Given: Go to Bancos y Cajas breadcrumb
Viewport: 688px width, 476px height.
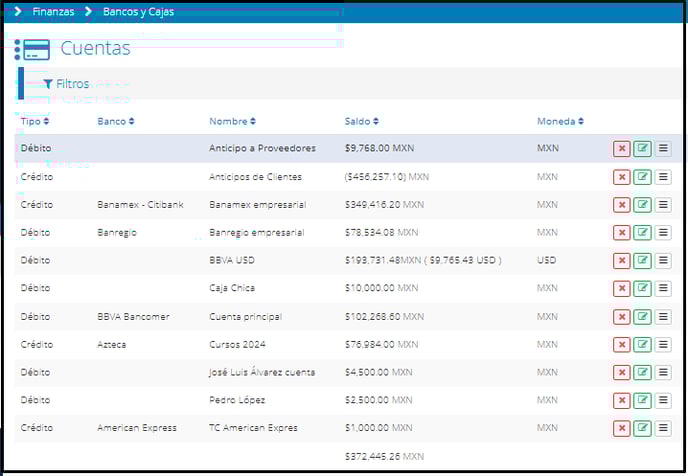Looking at the screenshot, I should pyautogui.click(x=138, y=11).
